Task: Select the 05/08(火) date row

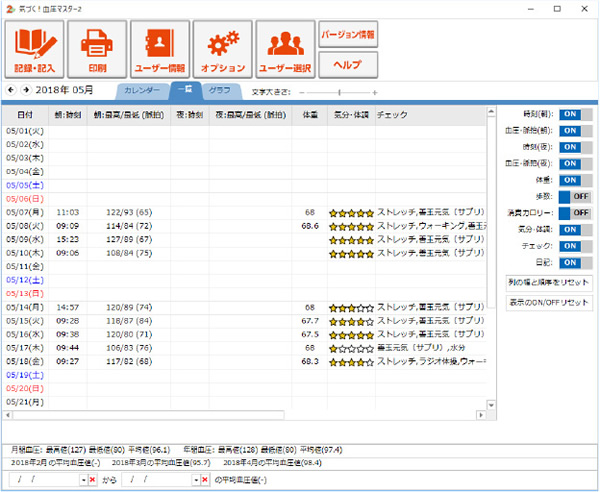Action: [x=245, y=226]
